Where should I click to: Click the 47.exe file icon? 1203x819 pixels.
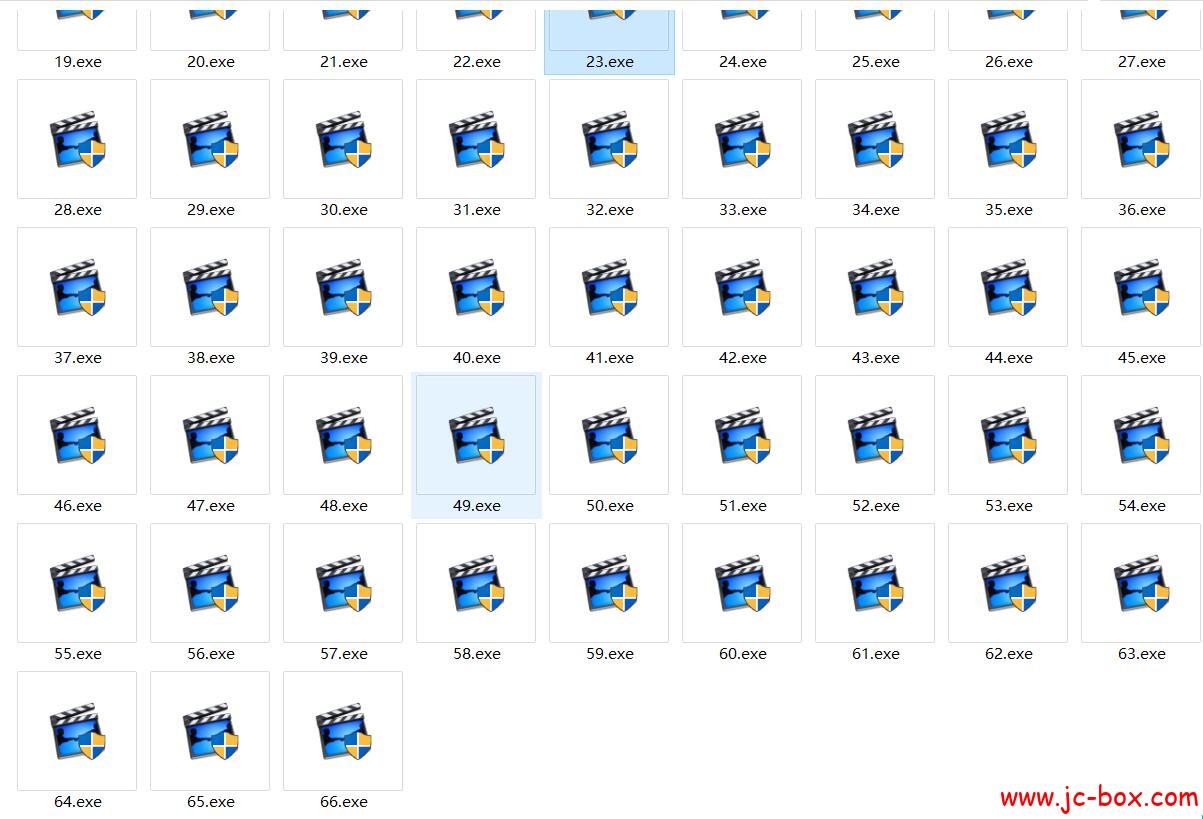(211, 435)
